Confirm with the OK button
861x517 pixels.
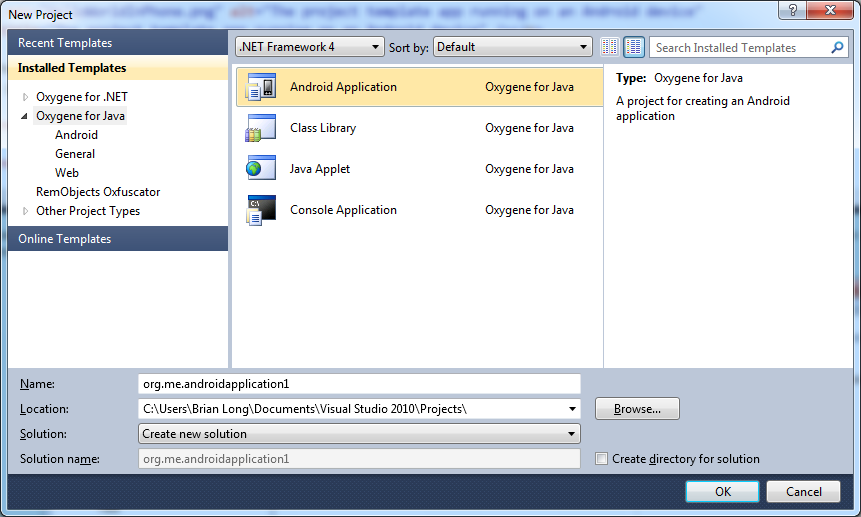(x=723, y=492)
